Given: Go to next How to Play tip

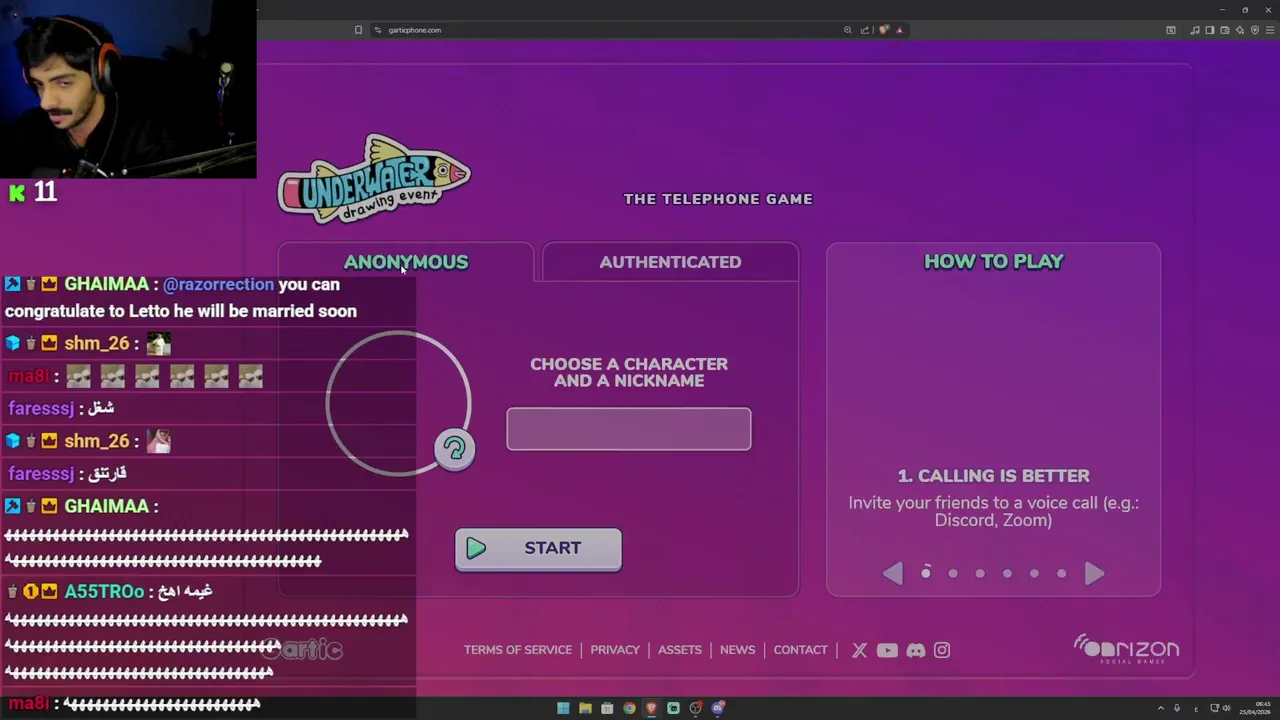Looking at the screenshot, I should (x=1094, y=573).
